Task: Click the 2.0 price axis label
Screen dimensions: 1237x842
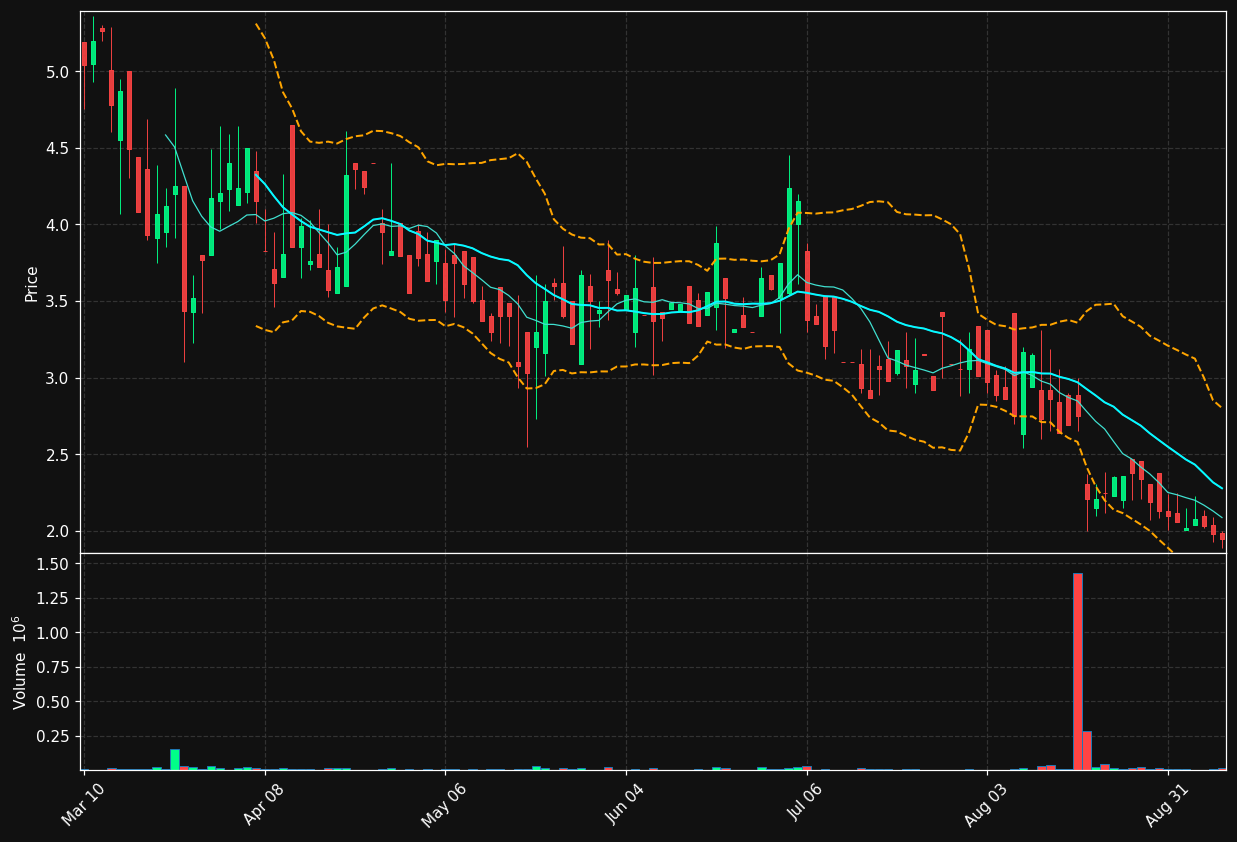Action: pyautogui.click(x=57, y=531)
